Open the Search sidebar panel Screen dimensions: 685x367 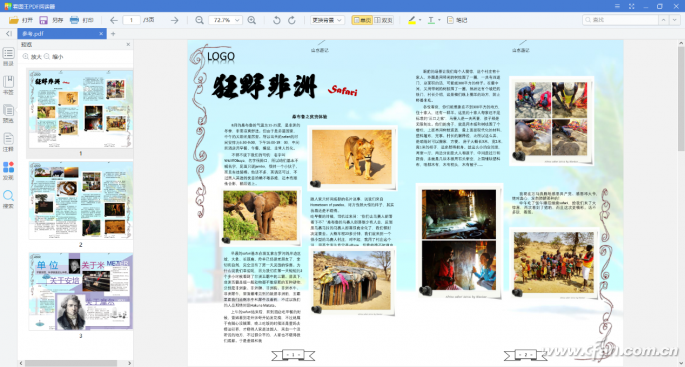tap(8, 199)
